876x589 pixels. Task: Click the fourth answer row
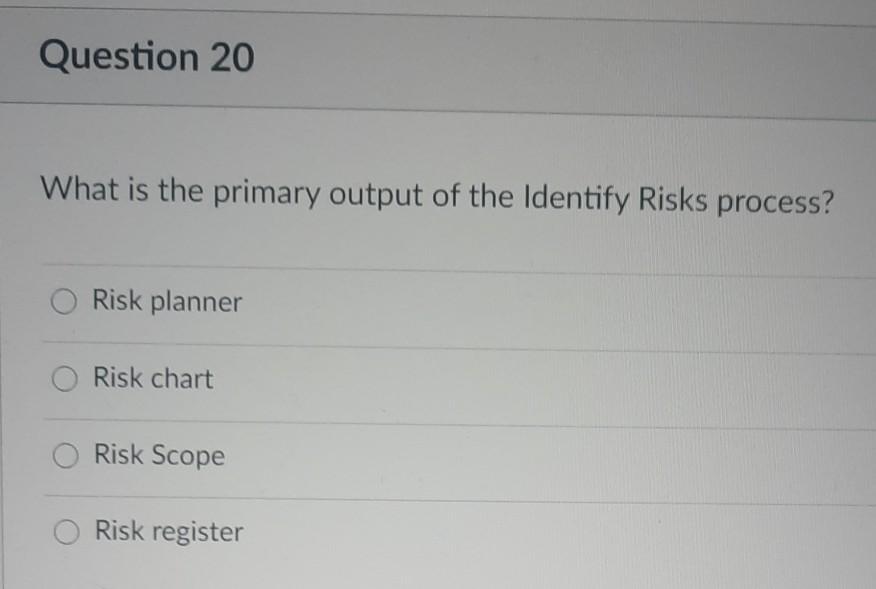438,532
